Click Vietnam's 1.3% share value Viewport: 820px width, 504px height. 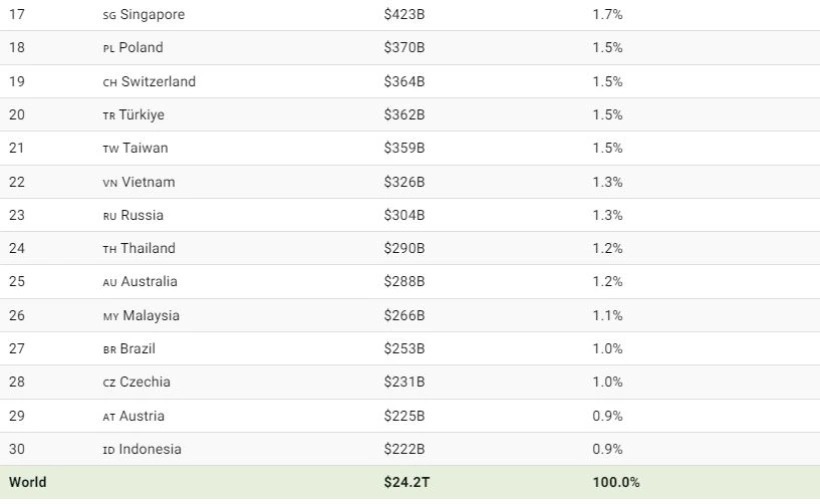tap(607, 182)
